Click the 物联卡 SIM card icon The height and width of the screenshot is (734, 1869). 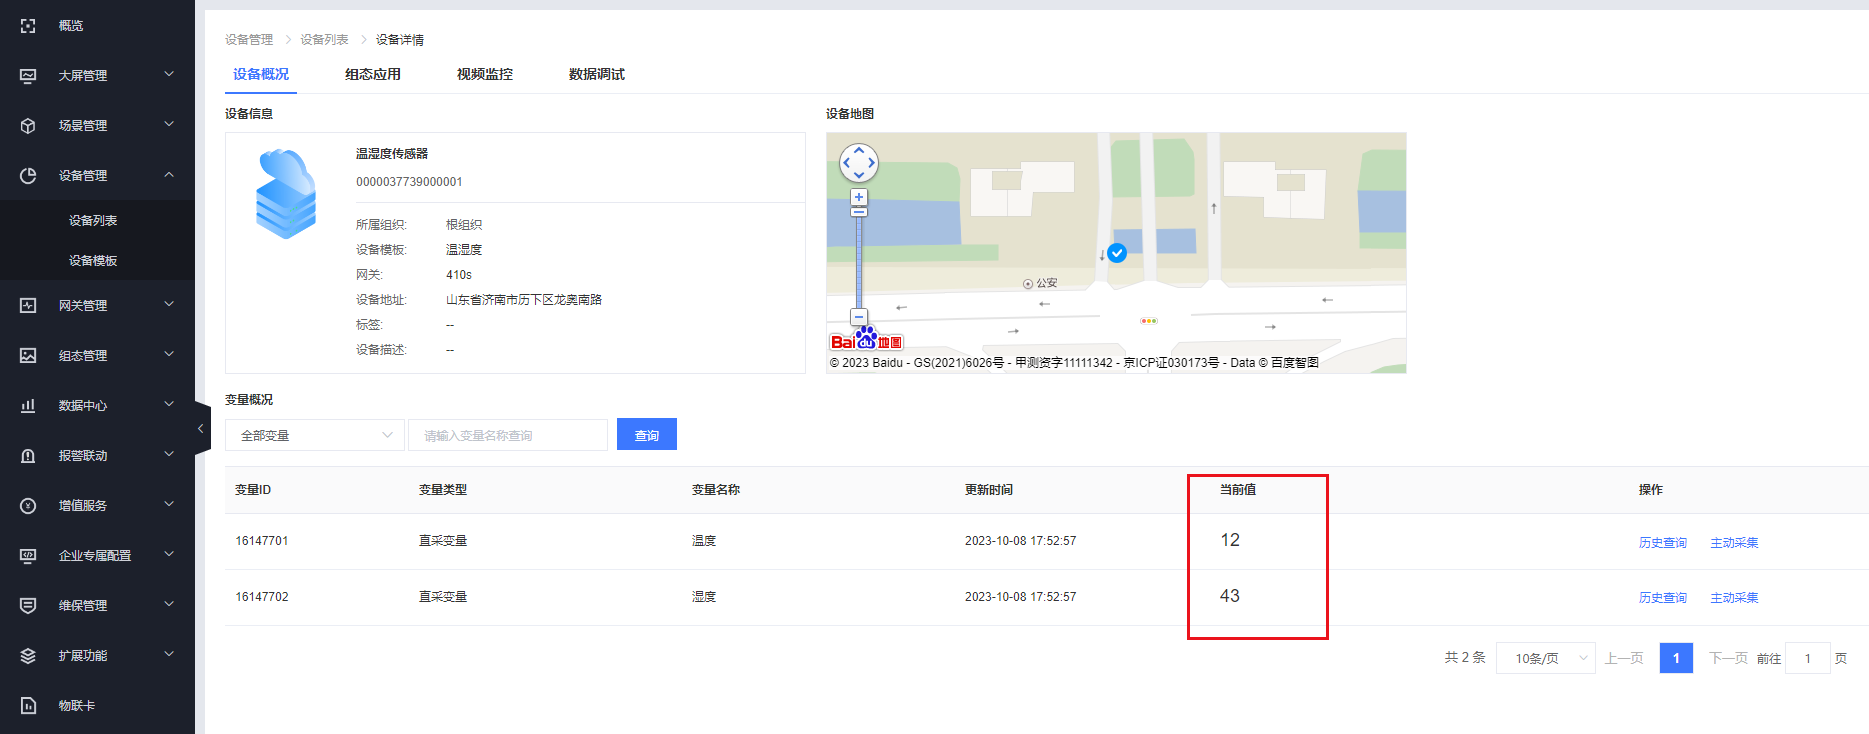pos(28,706)
